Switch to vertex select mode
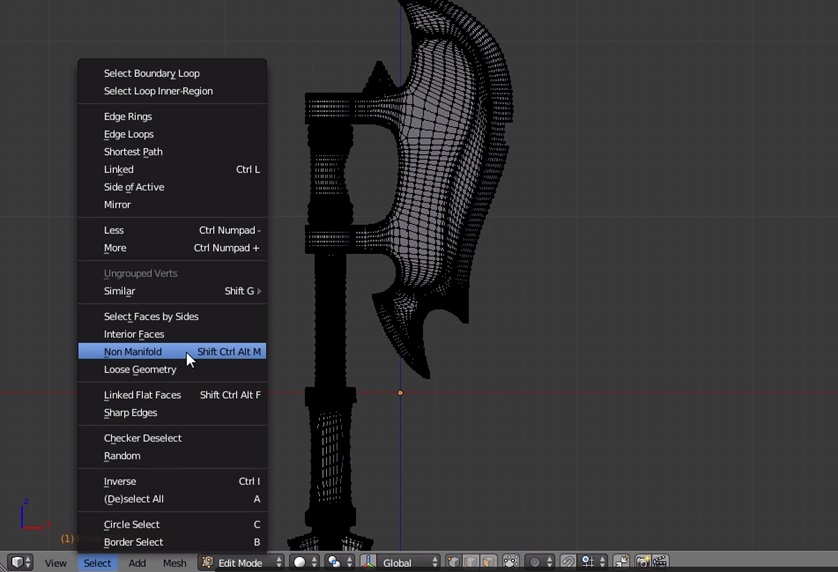838x572 pixels. (x=454, y=562)
